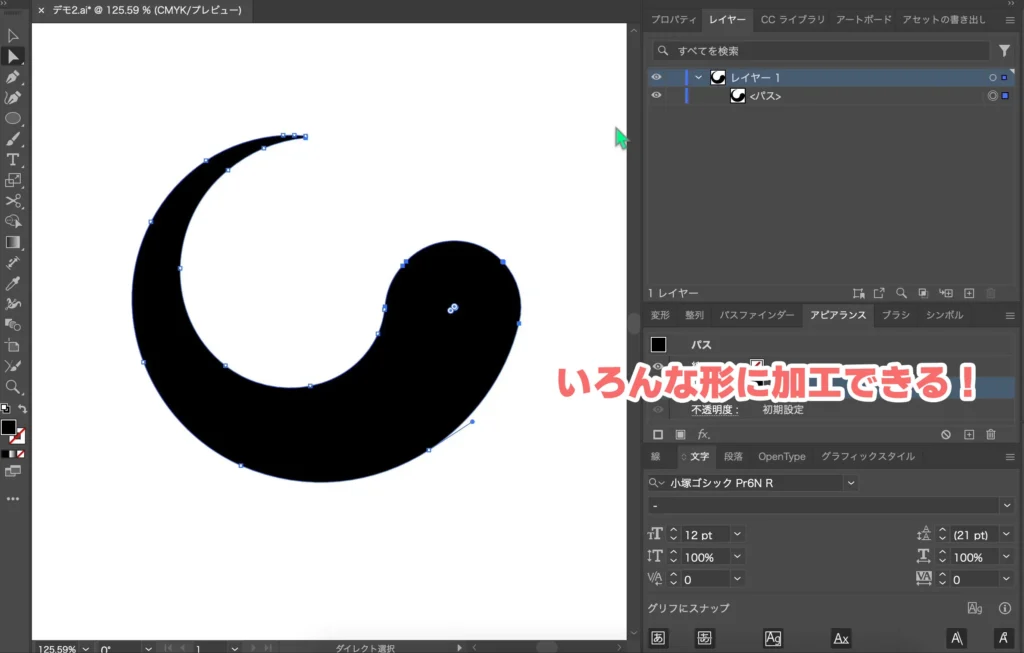This screenshot has height=653, width=1024.
Task: Toggle the eye next to 不透明度 in Appearance
Action: coord(656,409)
